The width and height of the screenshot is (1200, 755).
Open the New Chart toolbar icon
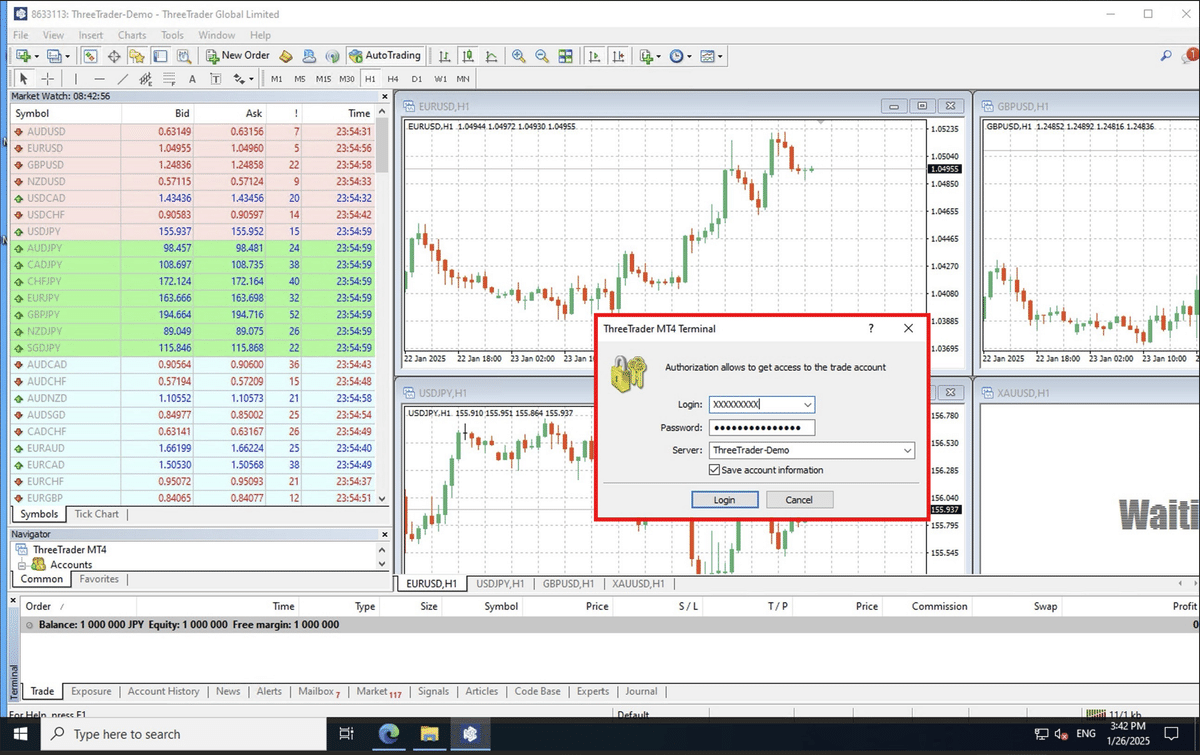click(23, 56)
